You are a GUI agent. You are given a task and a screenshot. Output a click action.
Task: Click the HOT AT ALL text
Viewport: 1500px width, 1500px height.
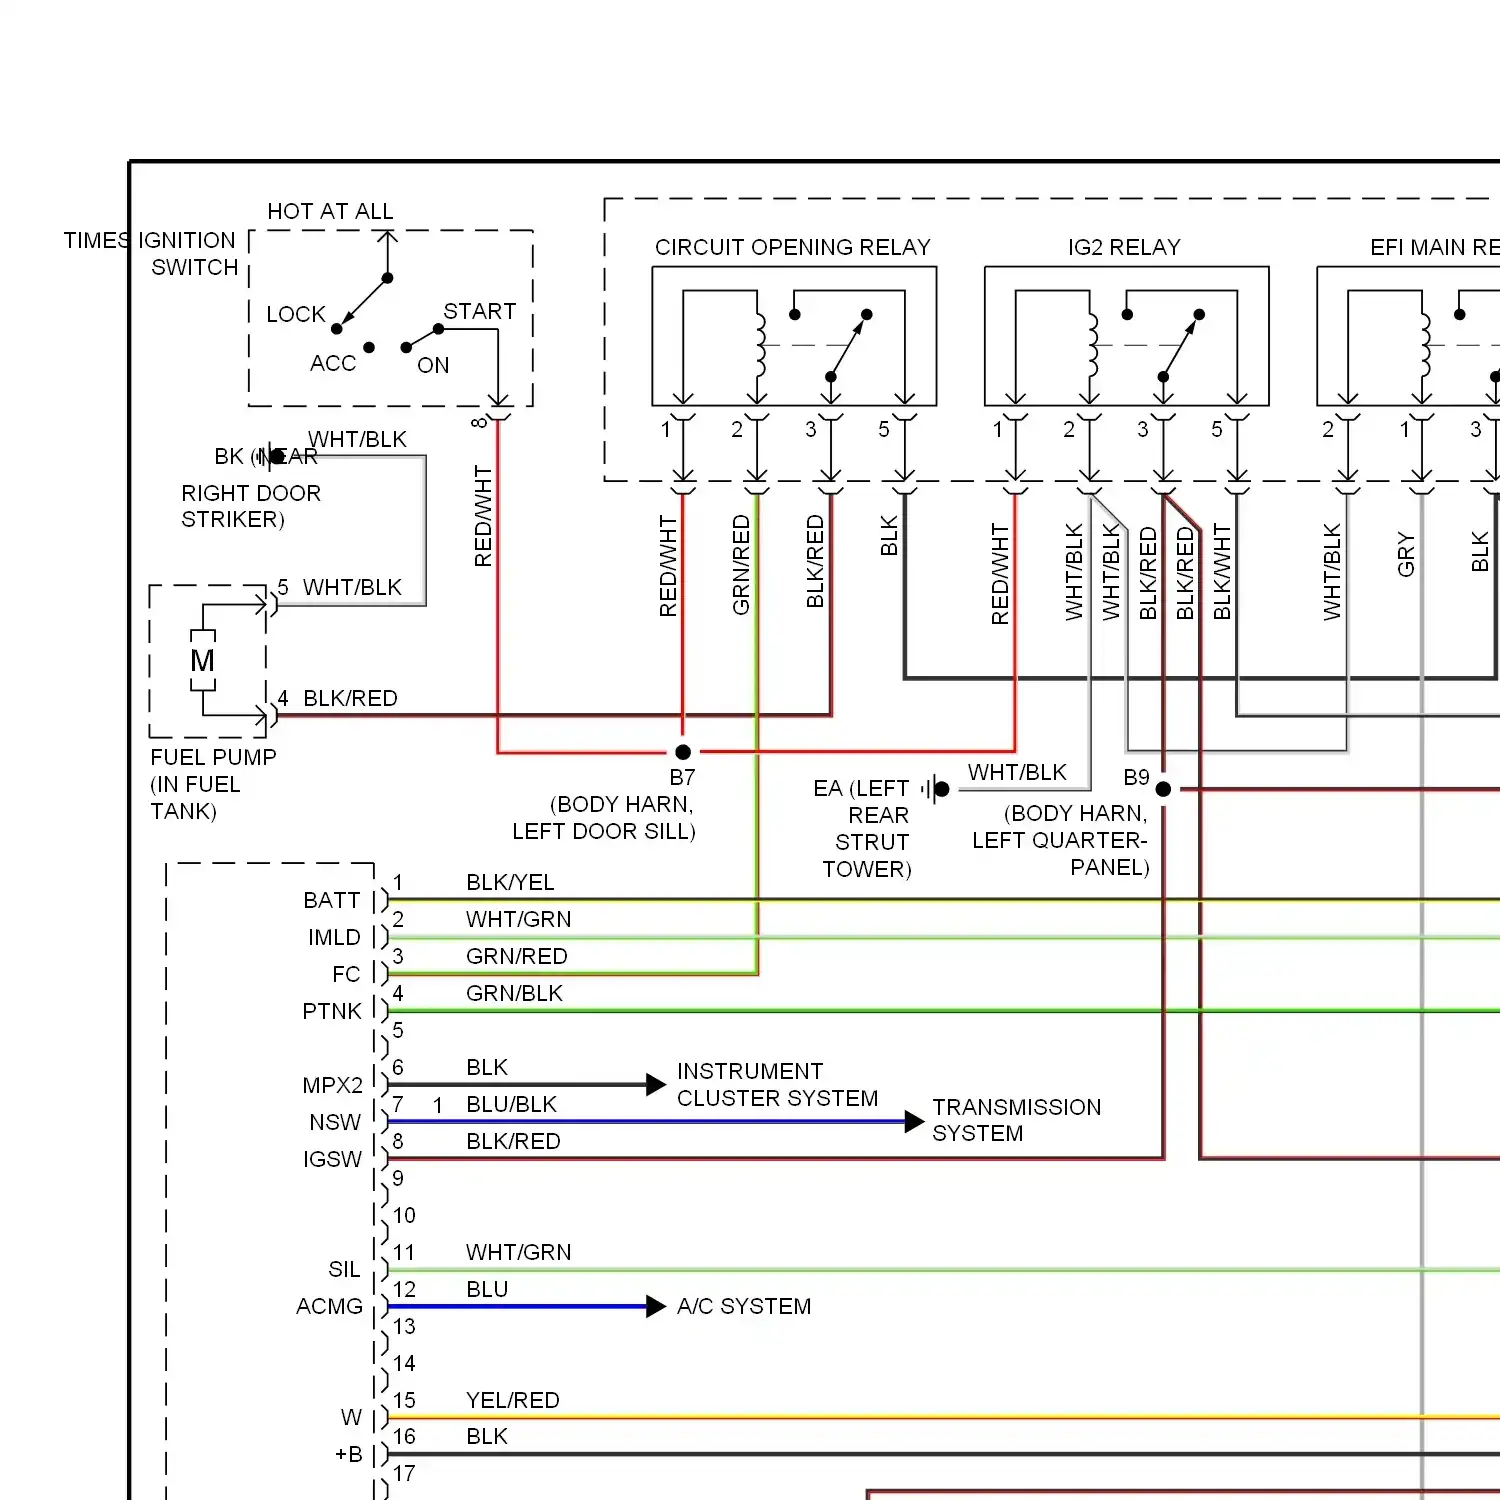point(330,211)
